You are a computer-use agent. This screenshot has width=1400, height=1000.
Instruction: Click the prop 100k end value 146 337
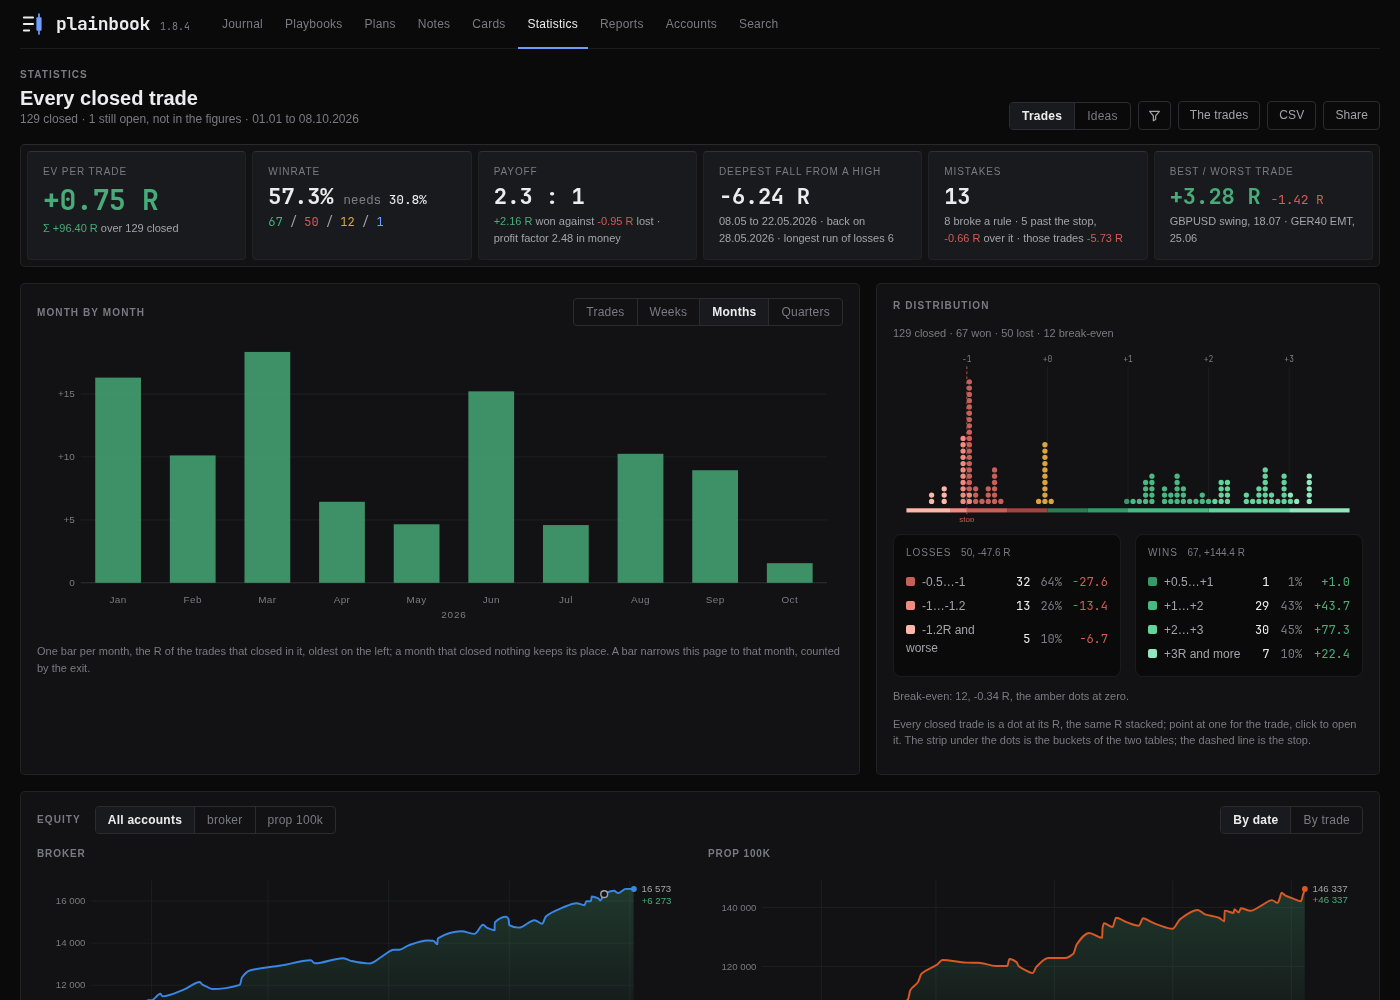[x=1330, y=889]
